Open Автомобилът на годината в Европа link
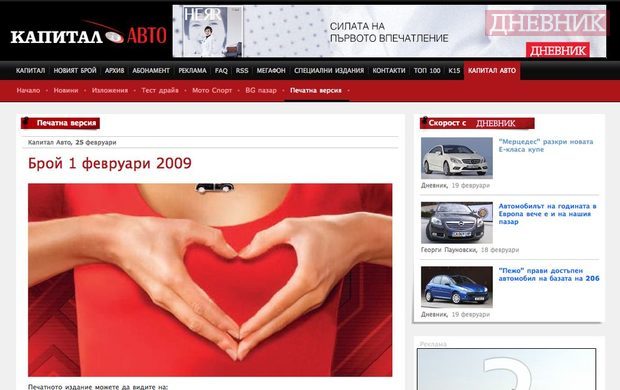 click(547, 214)
